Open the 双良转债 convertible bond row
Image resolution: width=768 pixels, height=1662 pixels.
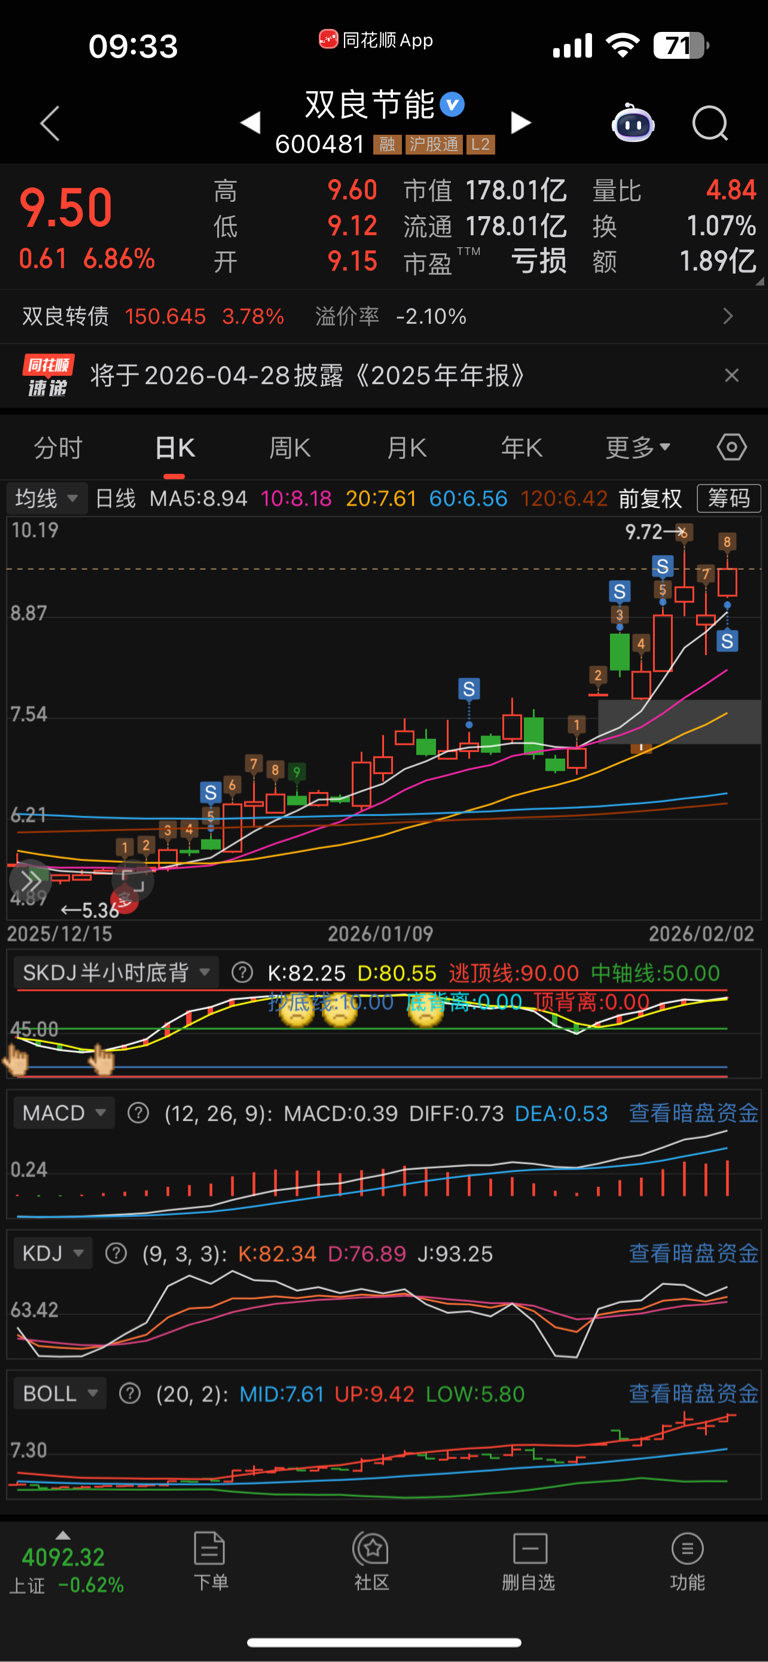(x=384, y=317)
